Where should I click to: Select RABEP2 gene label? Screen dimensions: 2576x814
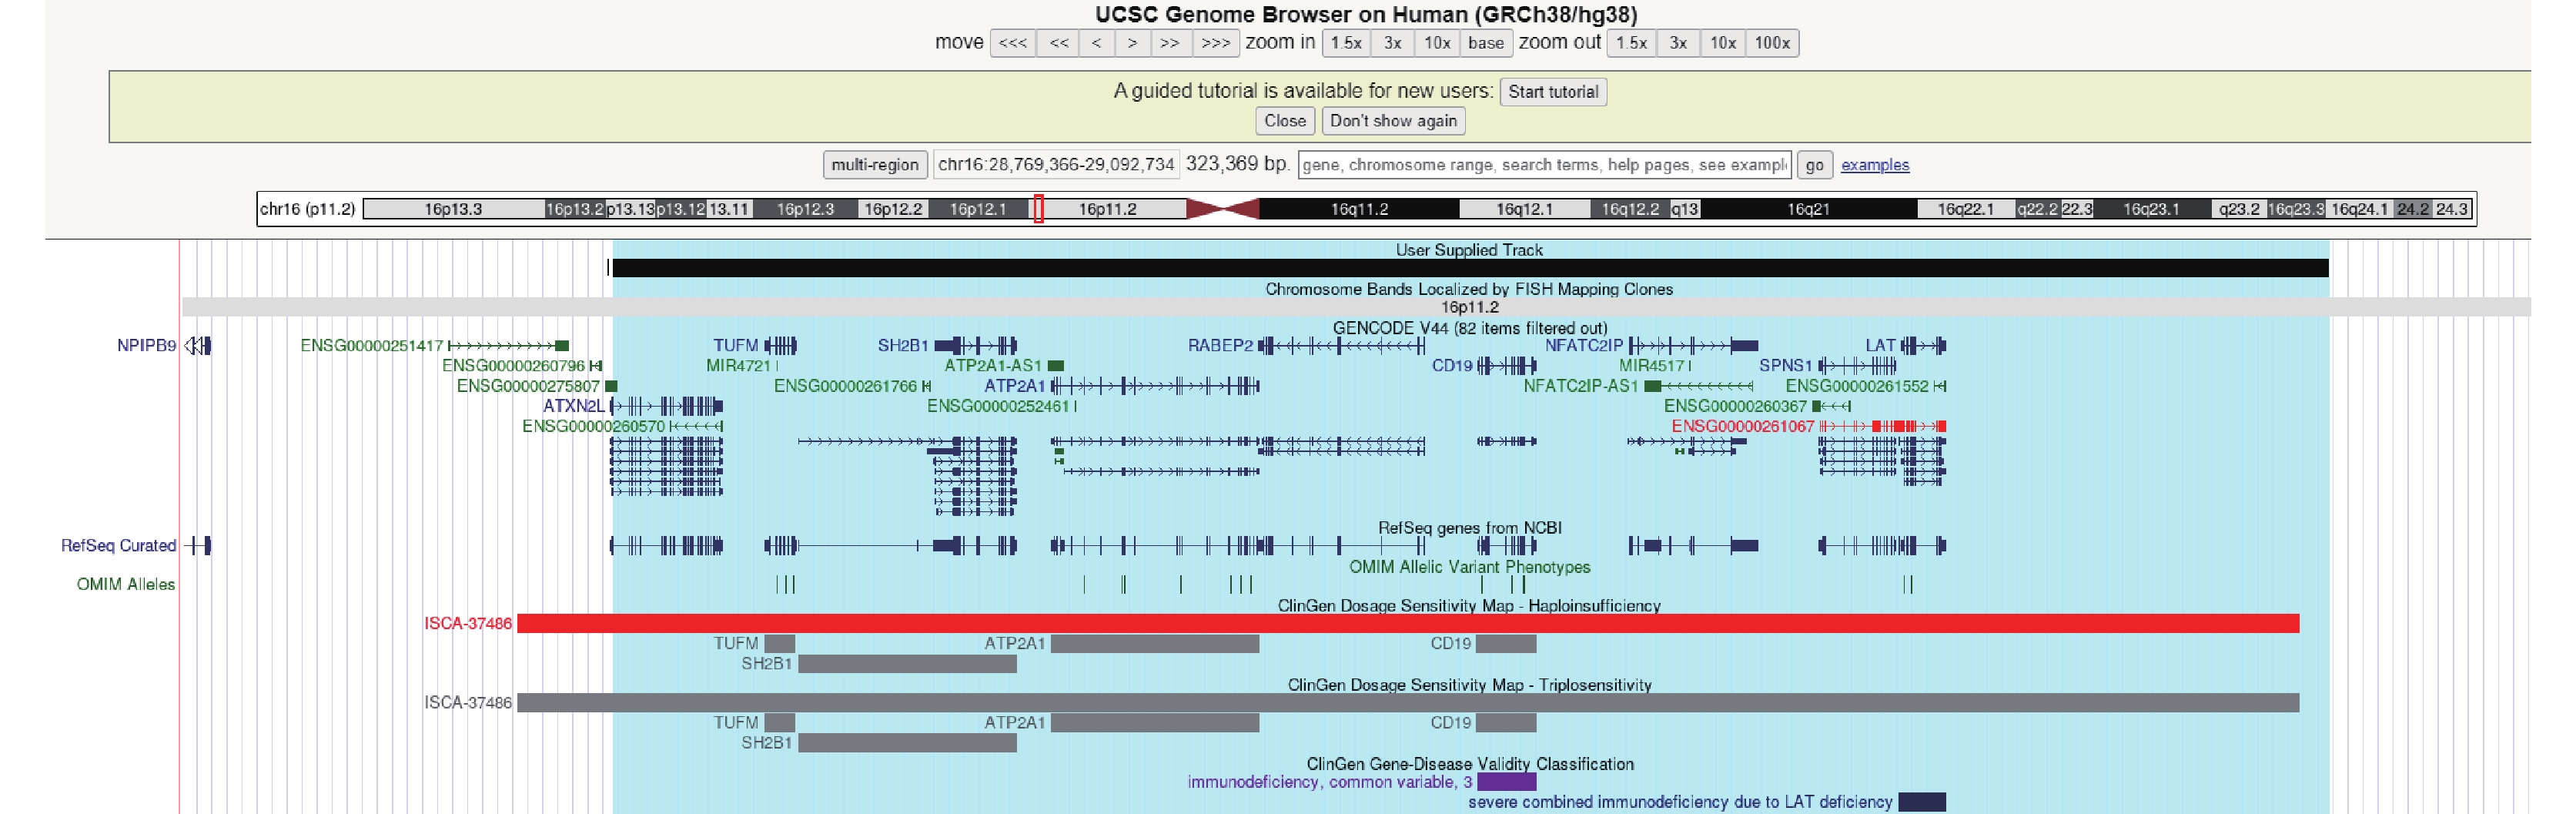tap(1220, 346)
